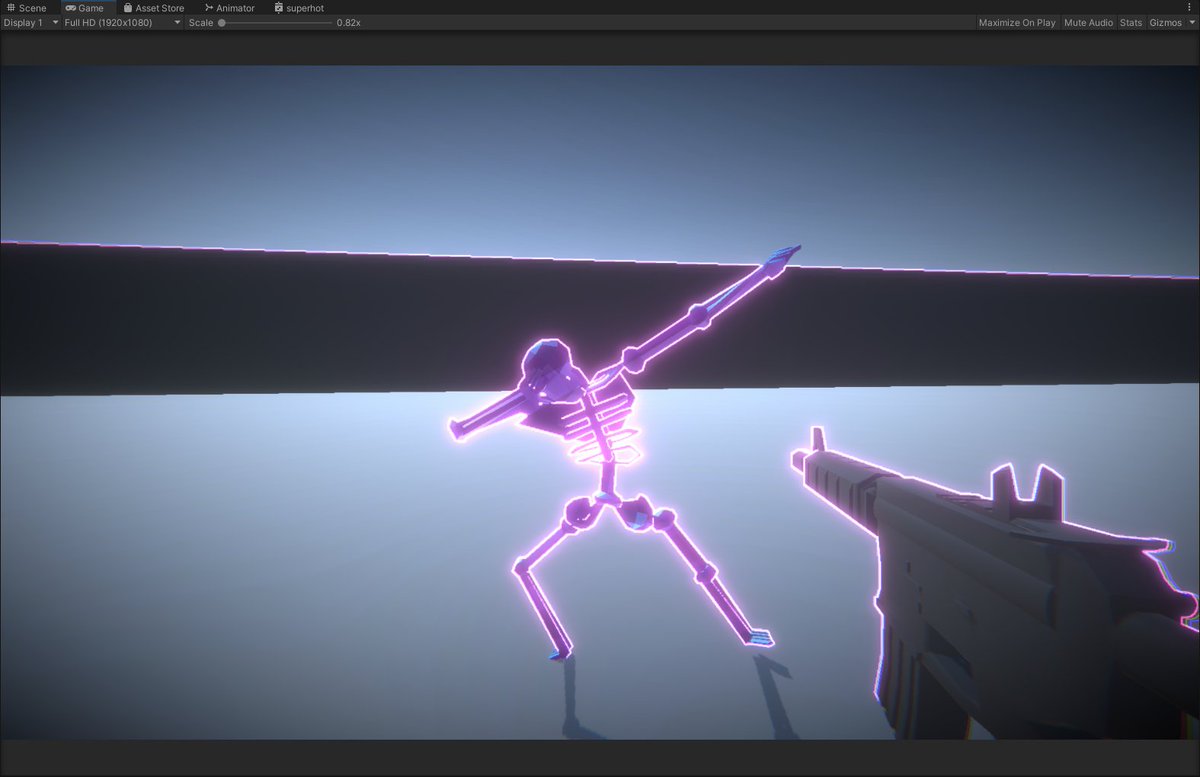
Task: Toggle Maximize On Play
Action: click(x=1017, y=22)
